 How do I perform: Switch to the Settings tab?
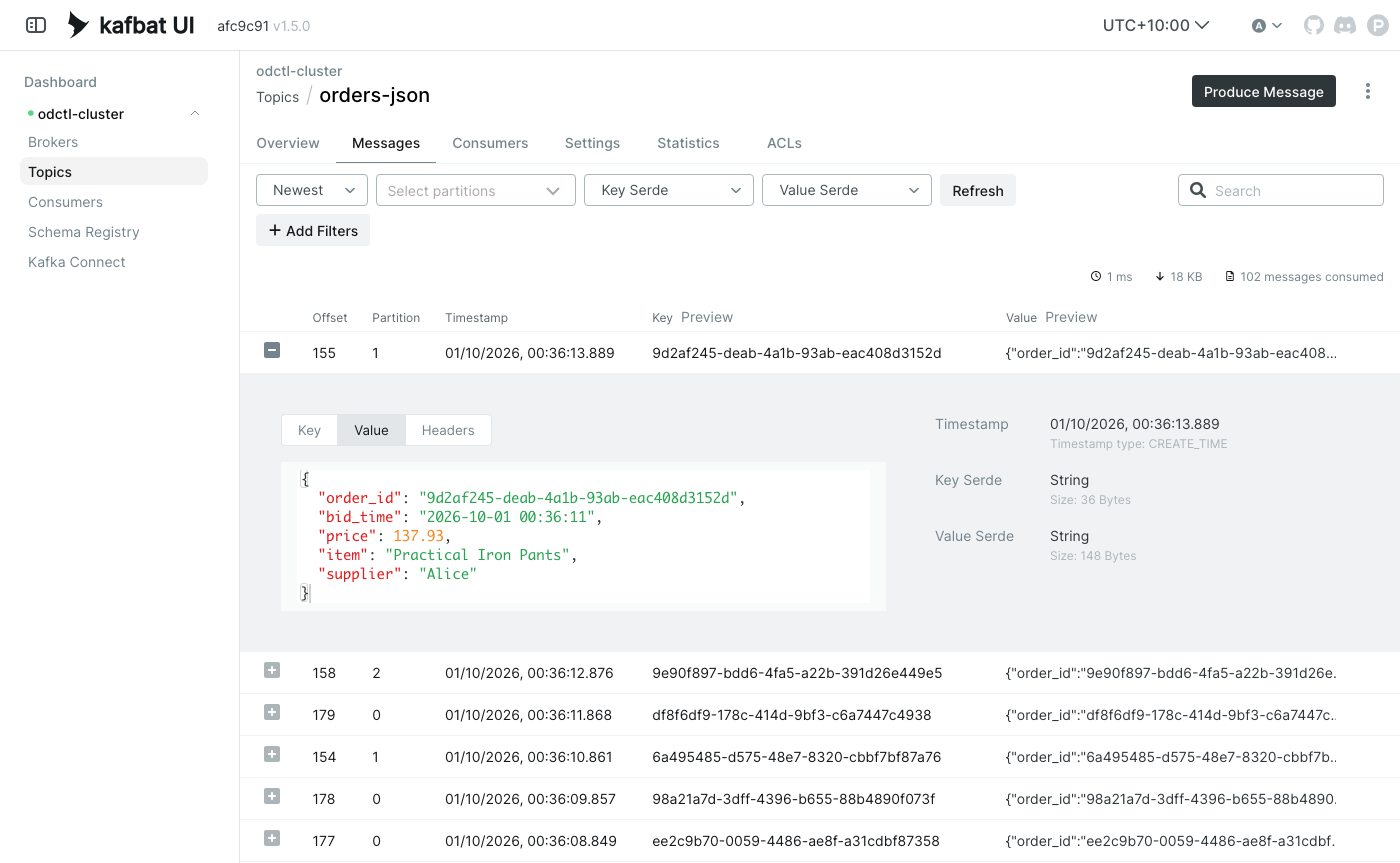592,143
